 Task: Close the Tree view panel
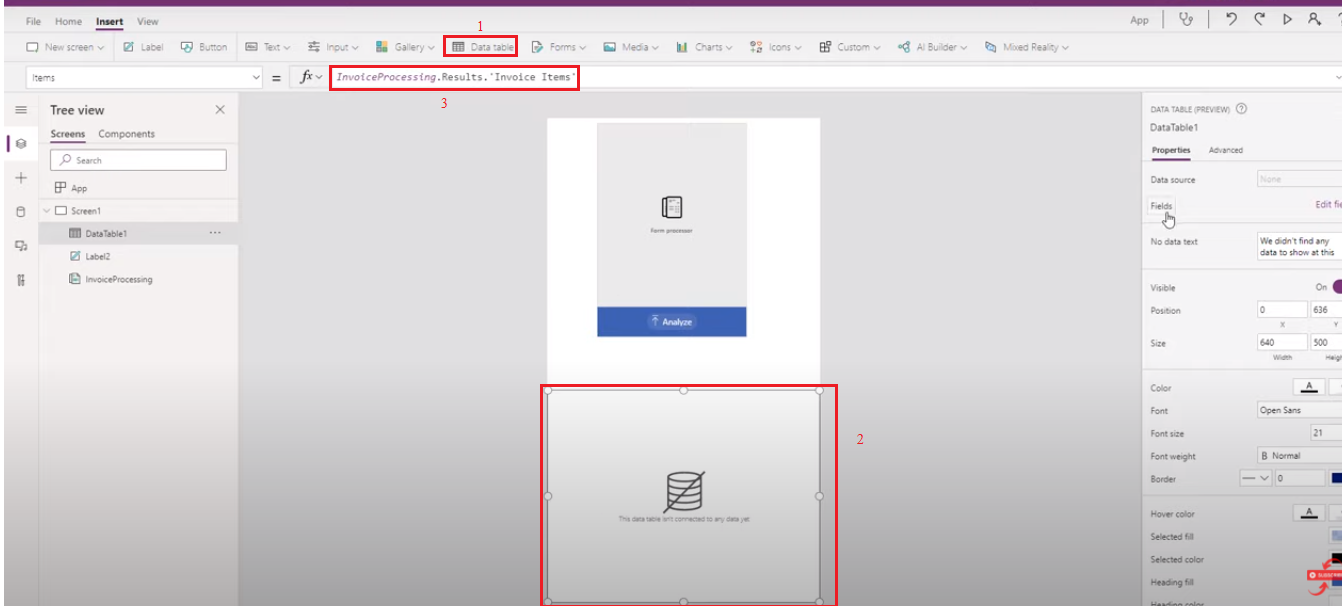click(220, 110)
